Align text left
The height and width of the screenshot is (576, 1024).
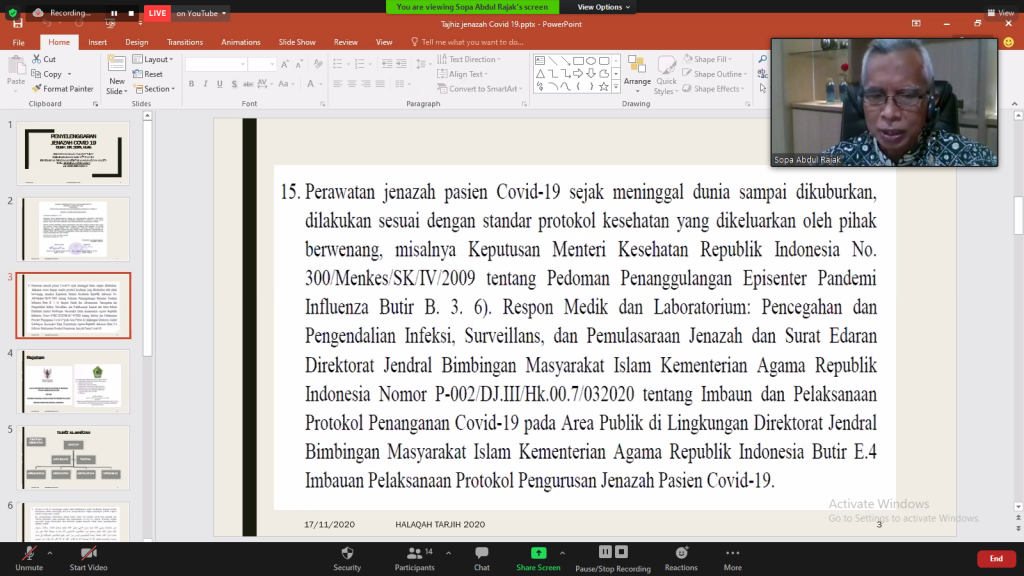click(338, 84)
